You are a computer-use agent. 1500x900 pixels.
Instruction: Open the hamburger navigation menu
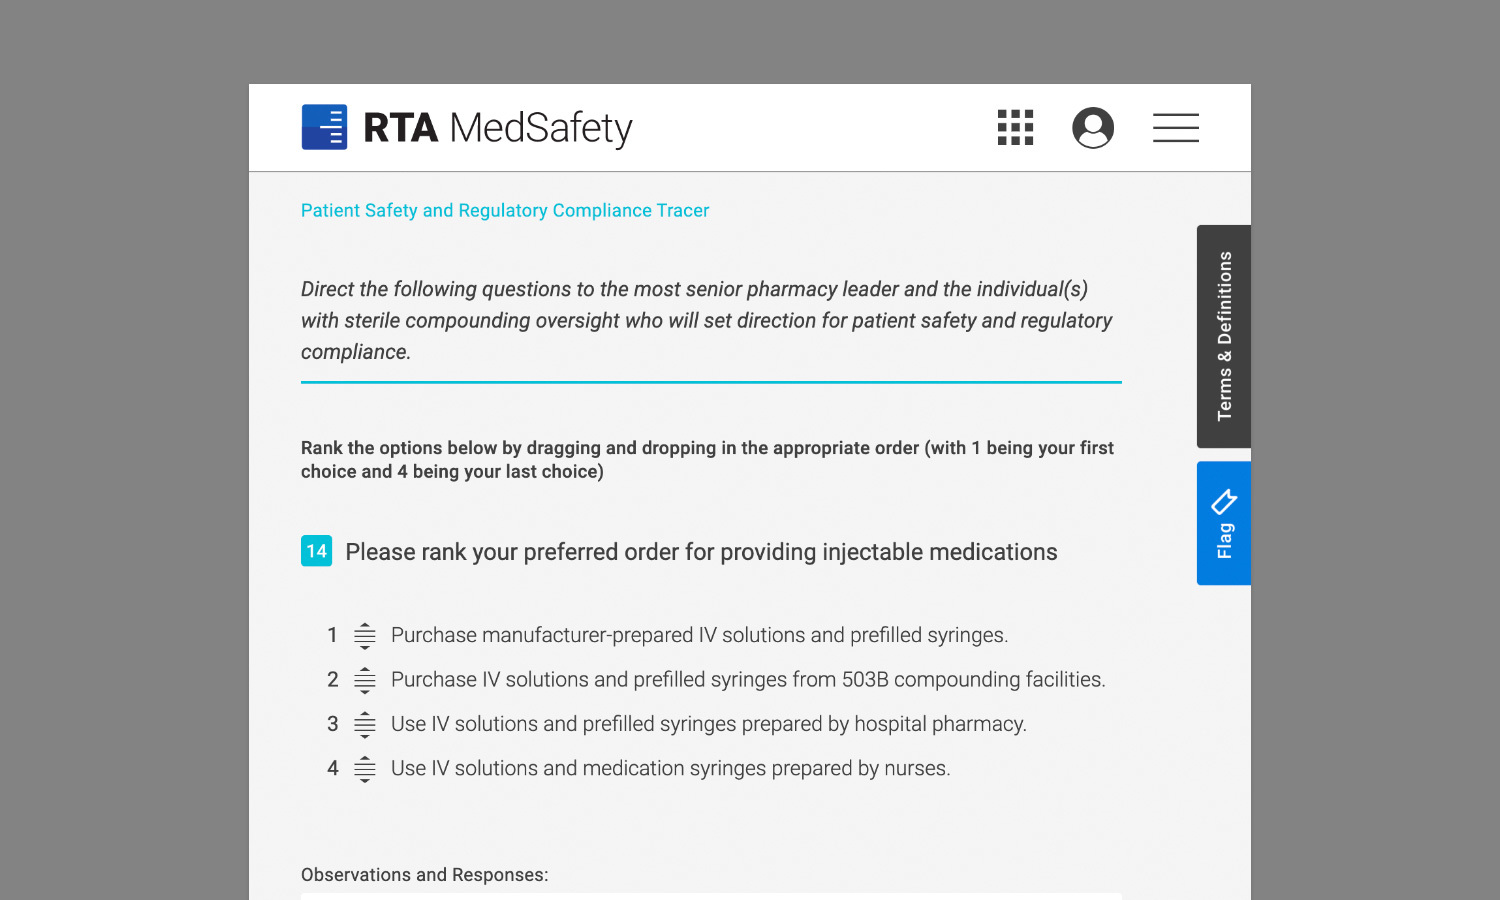coord(1176,128)
